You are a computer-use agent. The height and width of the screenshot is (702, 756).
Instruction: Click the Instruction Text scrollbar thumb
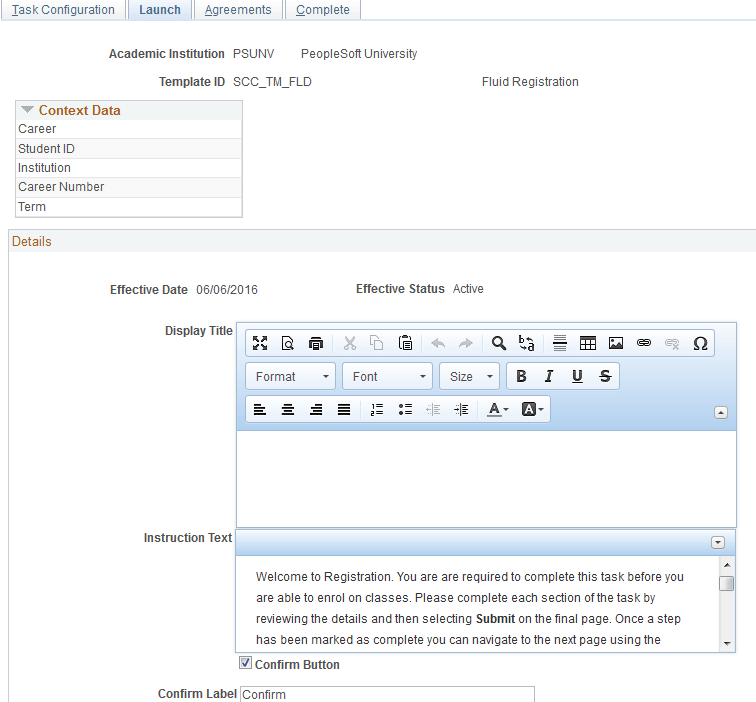727,583
